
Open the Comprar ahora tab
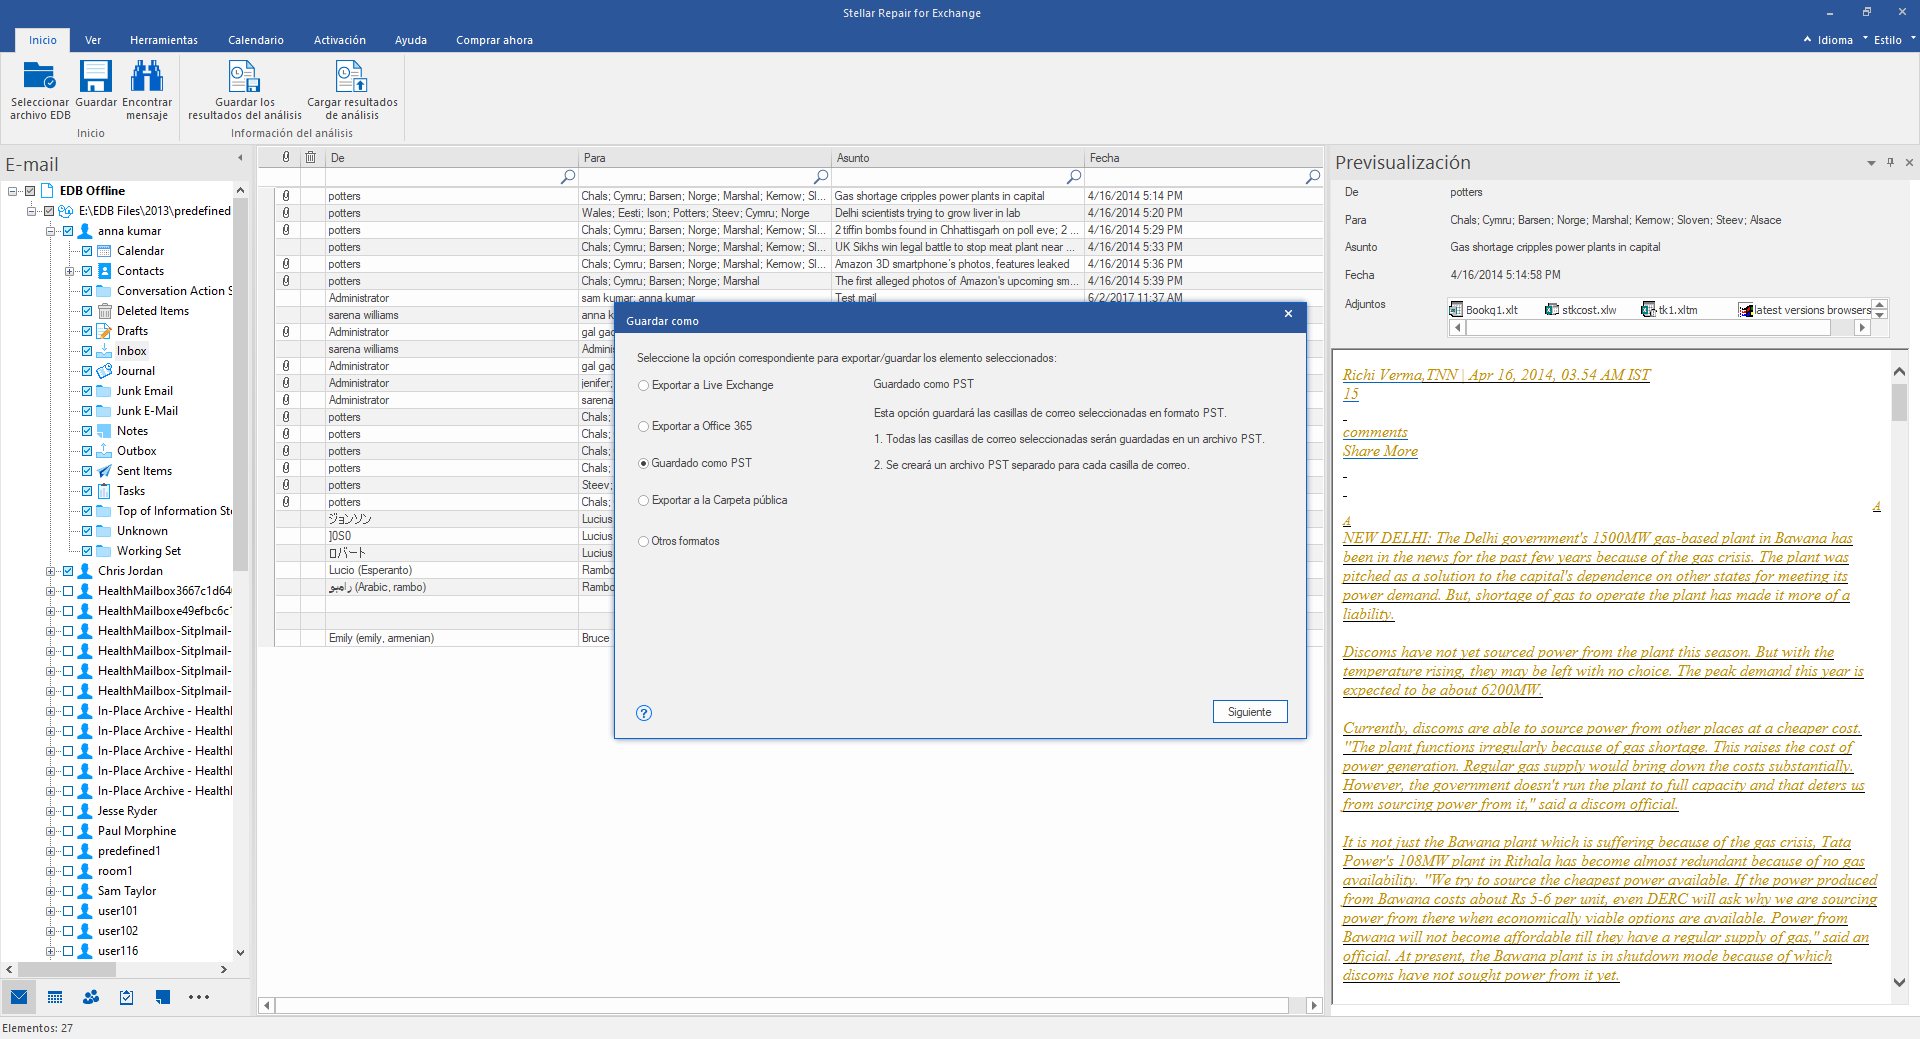[494, 40]
